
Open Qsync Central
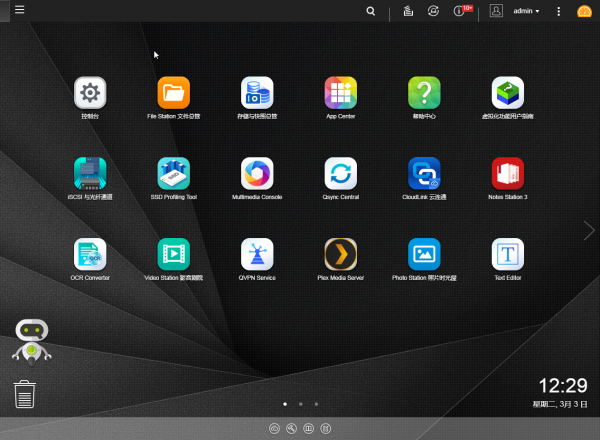[x=341, y=174]
